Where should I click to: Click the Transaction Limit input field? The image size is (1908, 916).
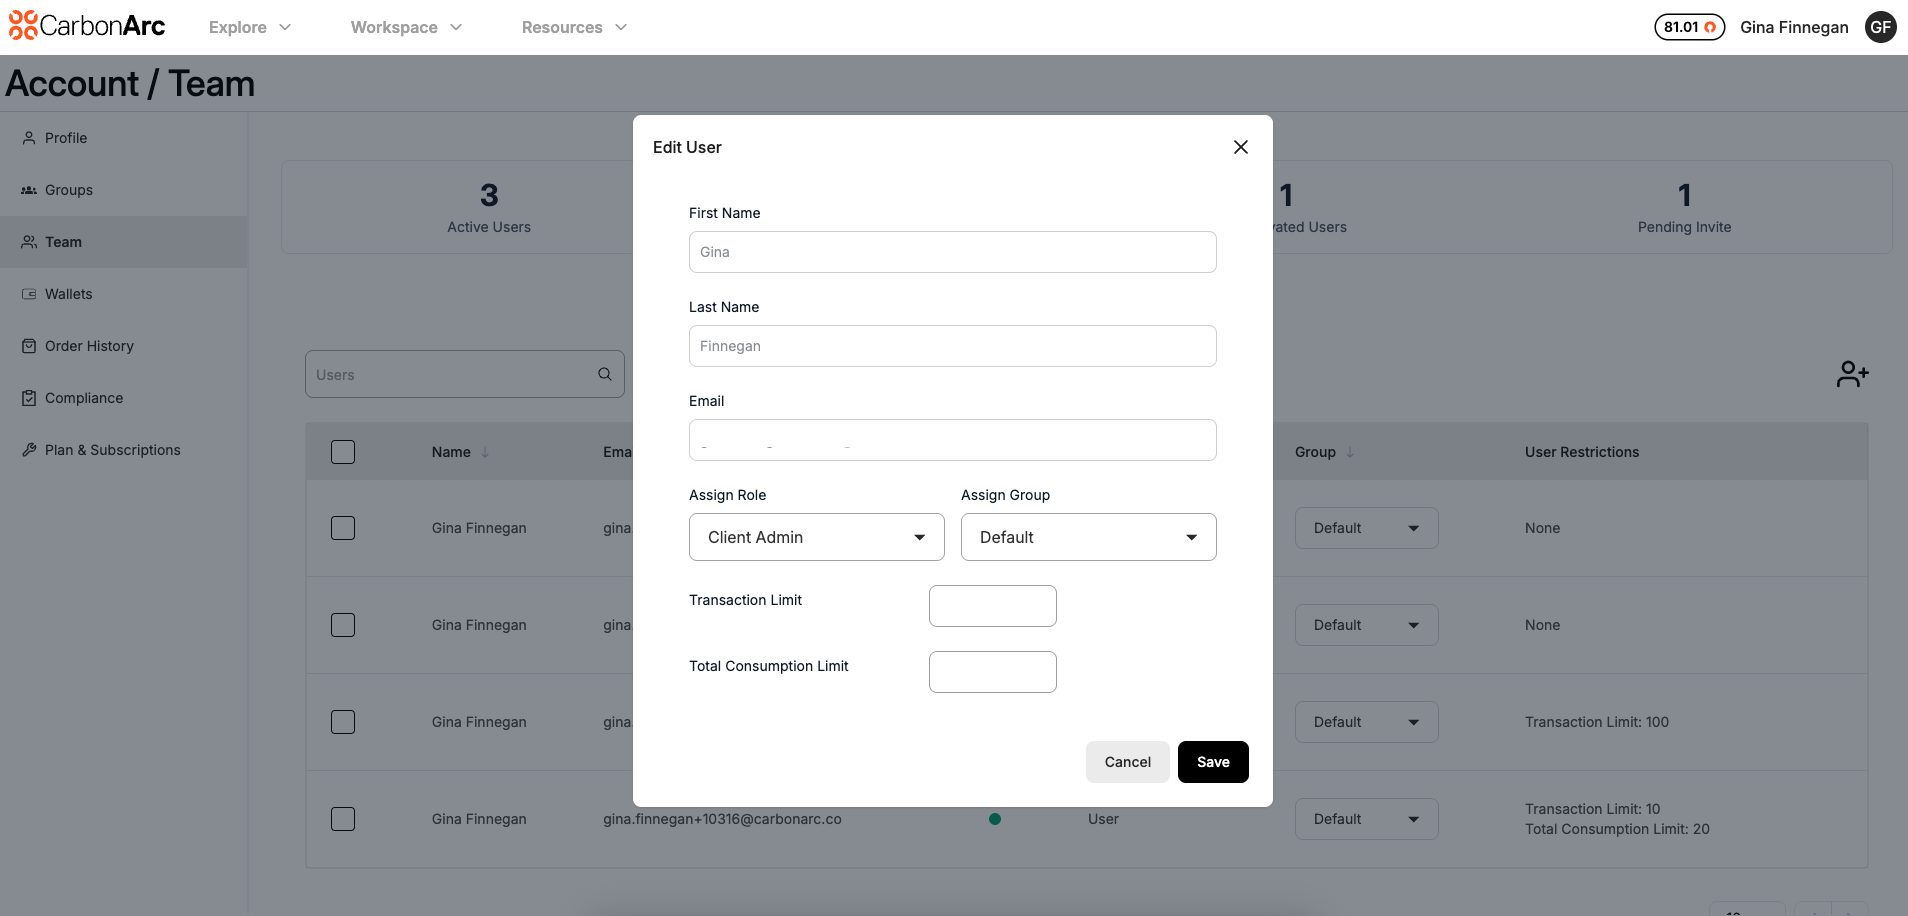coord(992,605)
